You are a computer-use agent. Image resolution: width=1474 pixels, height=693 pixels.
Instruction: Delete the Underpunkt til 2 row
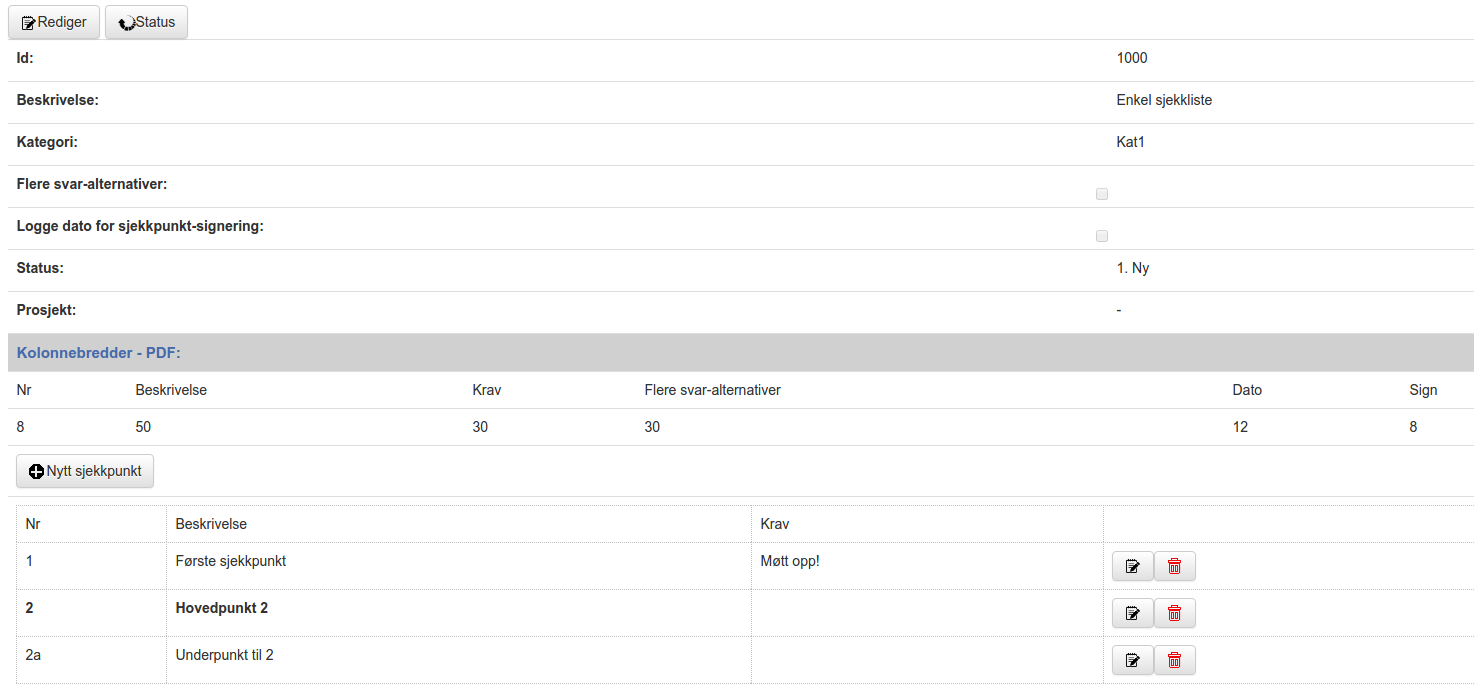pyautogui.click(x=1175, y=660)
